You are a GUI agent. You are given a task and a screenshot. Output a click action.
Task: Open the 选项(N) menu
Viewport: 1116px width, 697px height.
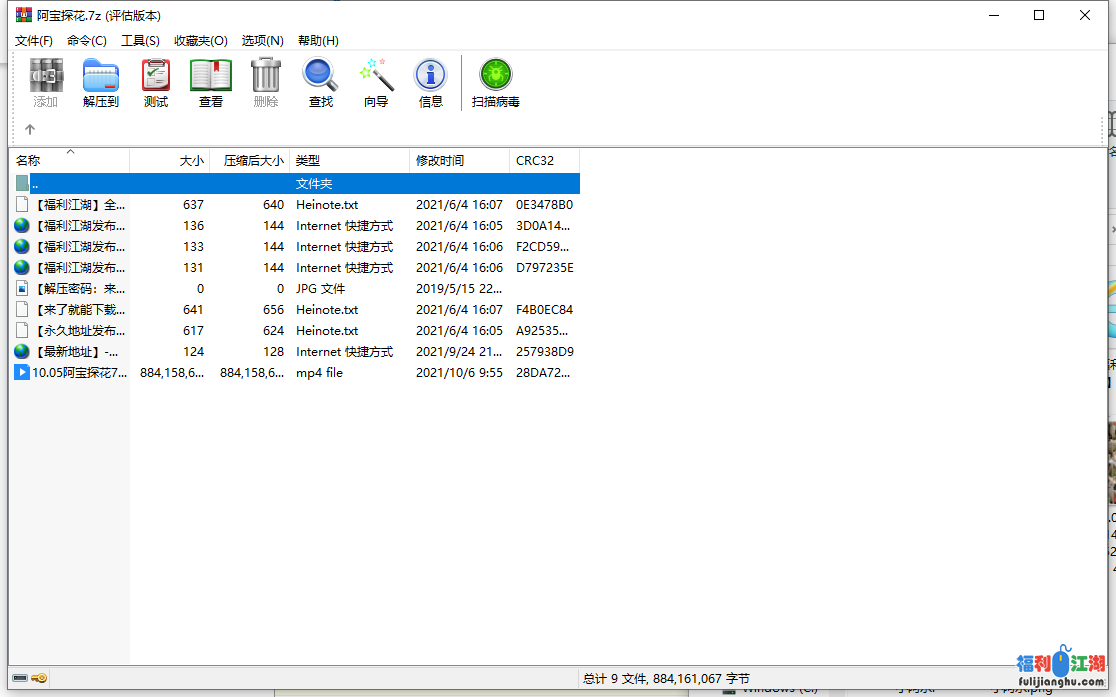(x=262, y=41)
